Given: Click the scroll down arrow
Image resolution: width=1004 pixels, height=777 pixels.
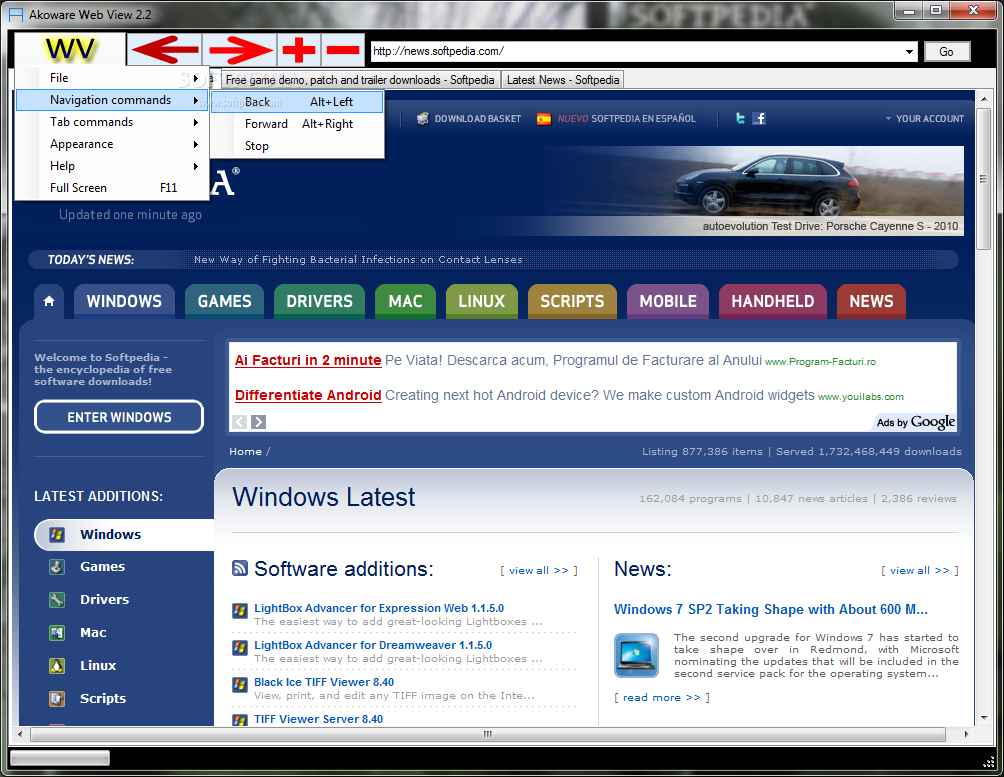Looking at the screenshot, I should [x=984, y=718].
